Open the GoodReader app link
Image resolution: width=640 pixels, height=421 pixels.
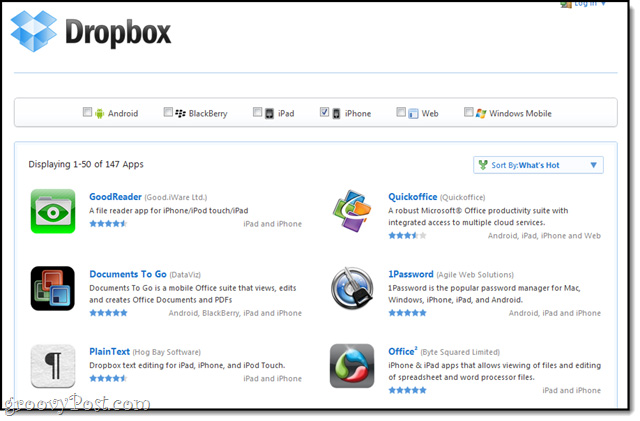pyautogui.click(x=116, y=197)
